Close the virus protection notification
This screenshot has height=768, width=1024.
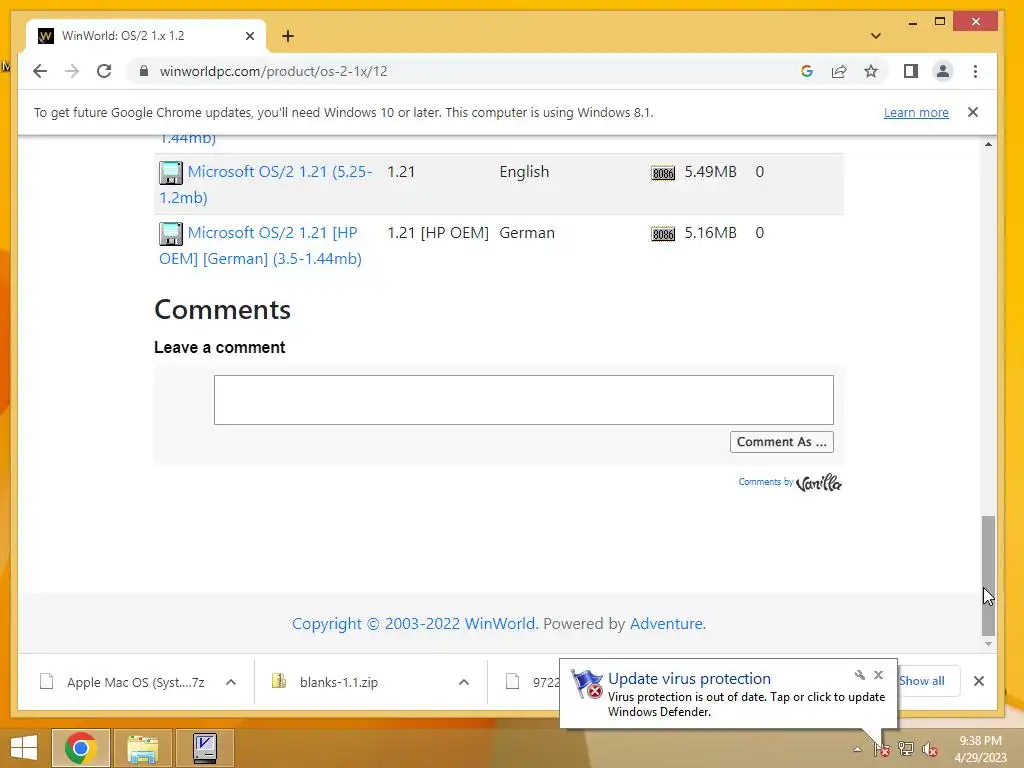click(x=878, y=675)
